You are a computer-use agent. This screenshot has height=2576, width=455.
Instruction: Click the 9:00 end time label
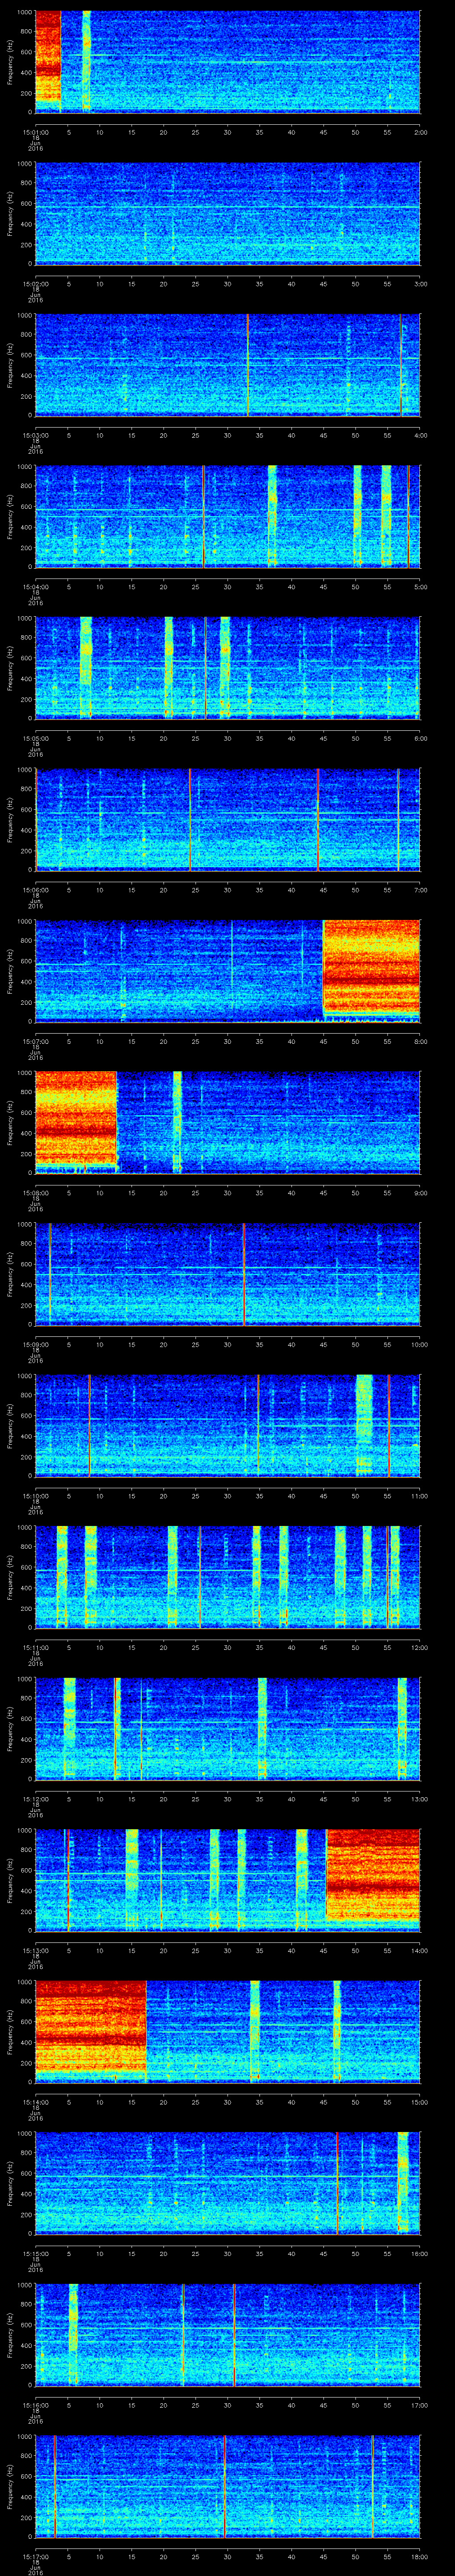pos(420,1192)
